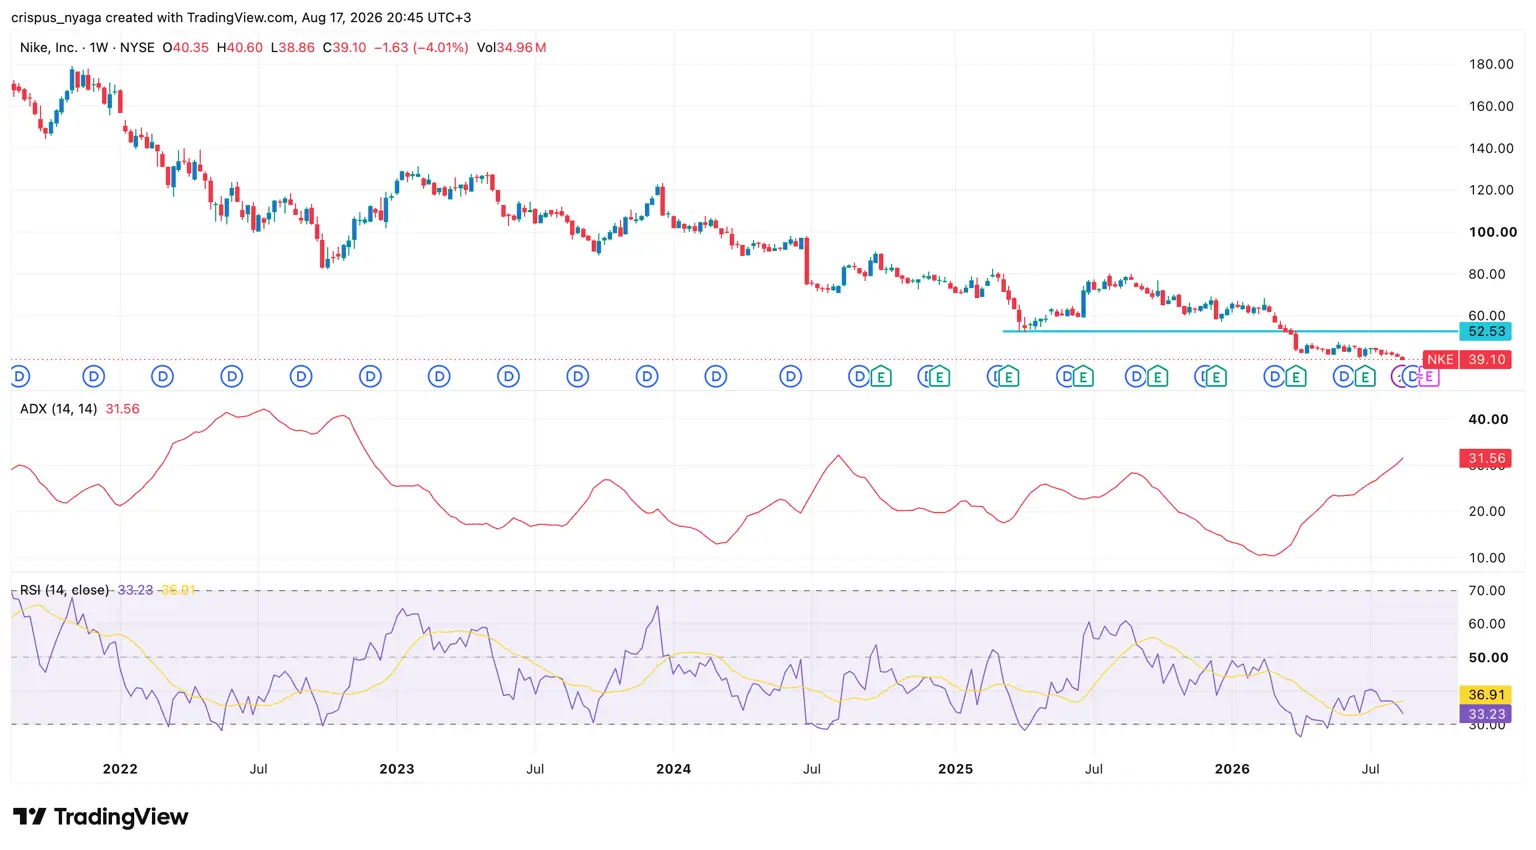Click the Nike, Inc. symbol title
The width and height of the screenshot is (1536, 850).
pyautogui.click(x=48, y=47)
